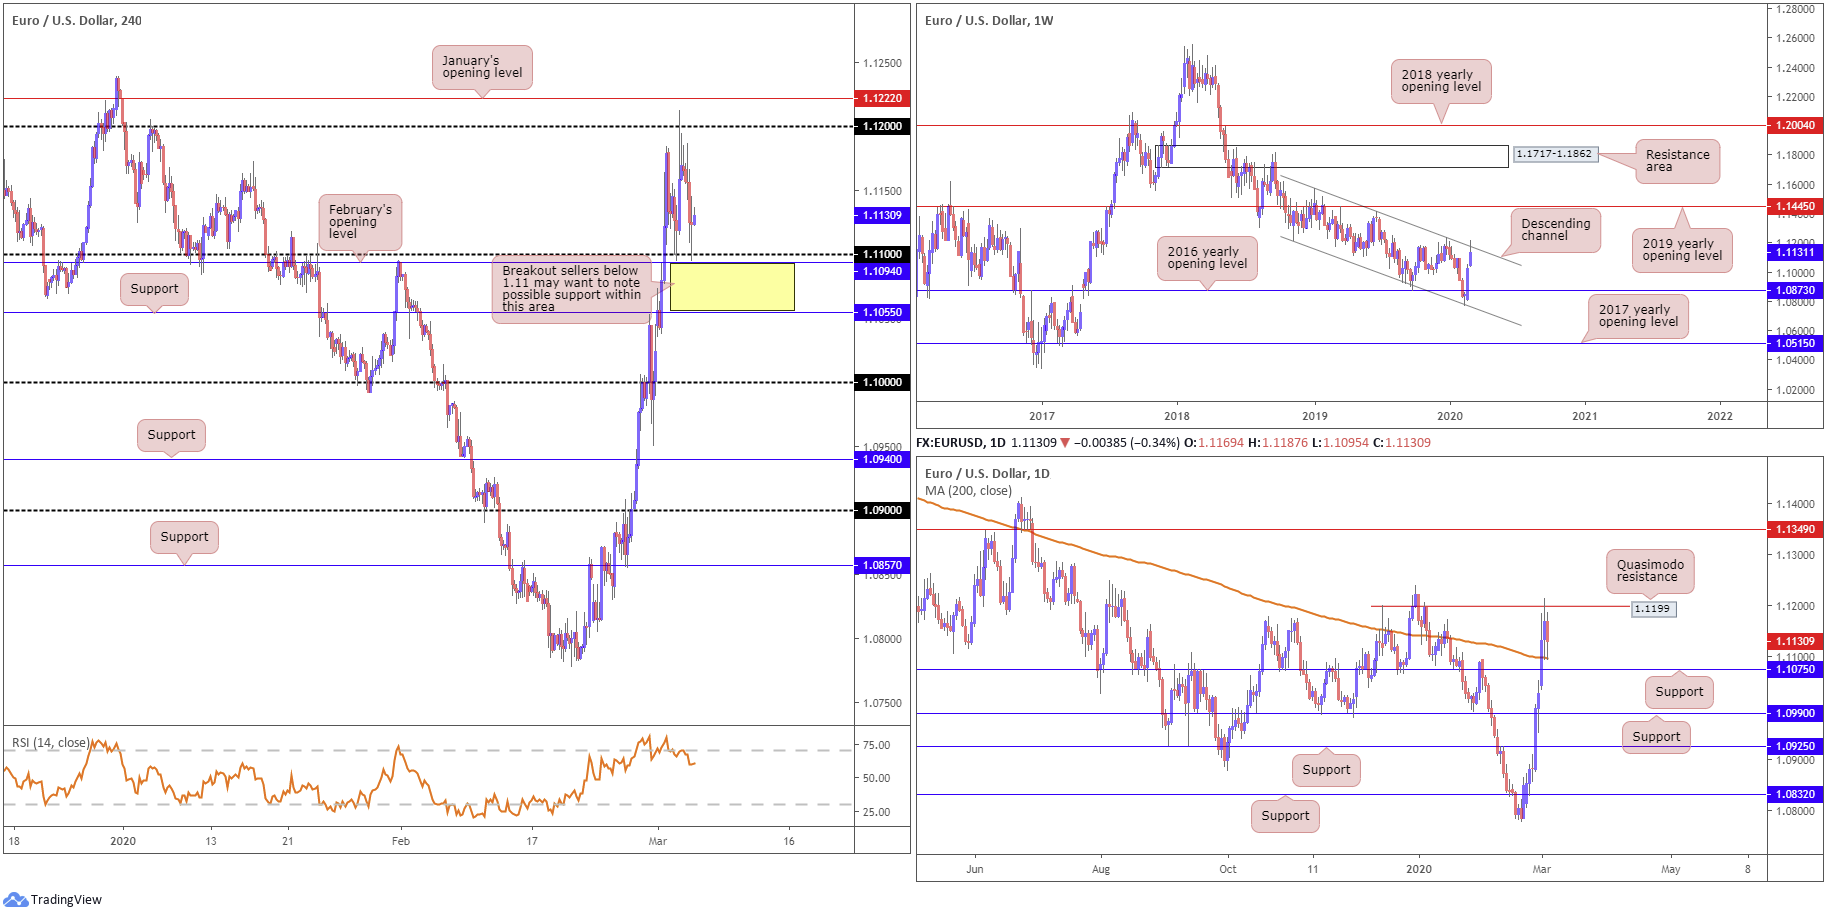Select the Resistance area callout
This screenshot has height=910, width=1827.
tap(1677, 161)
